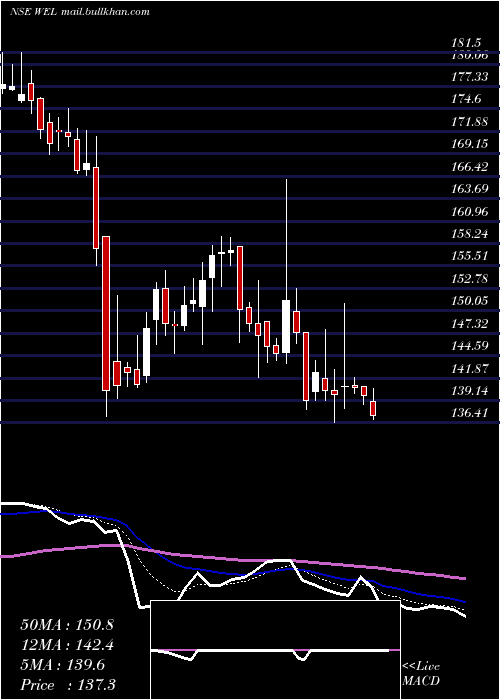Viewport: 500px width, 700px height.
Task: Click the <<Live MACD label
Action: point(421,674)
